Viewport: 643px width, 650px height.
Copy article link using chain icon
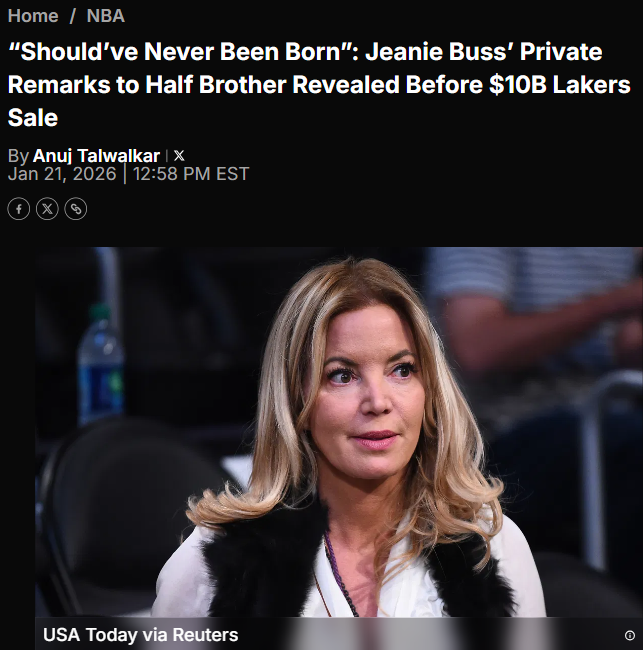(76, 209)
